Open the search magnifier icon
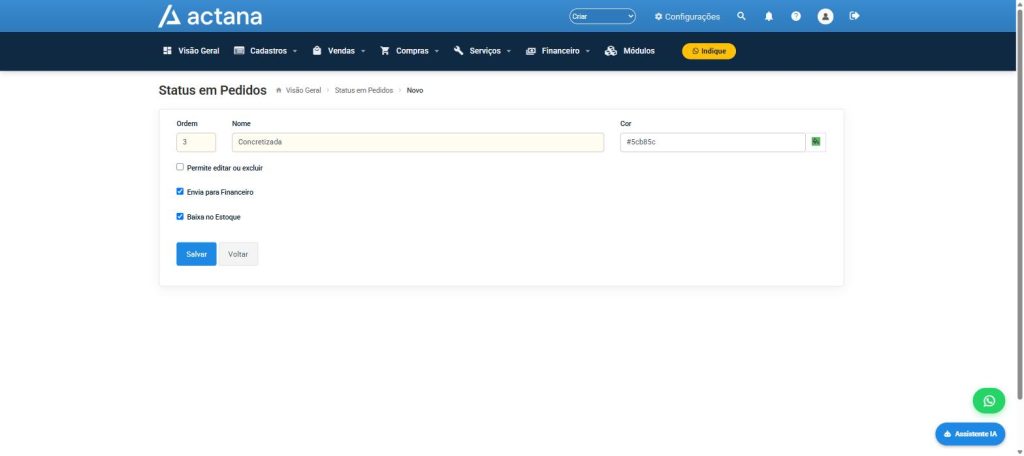 tap(741, 16)
